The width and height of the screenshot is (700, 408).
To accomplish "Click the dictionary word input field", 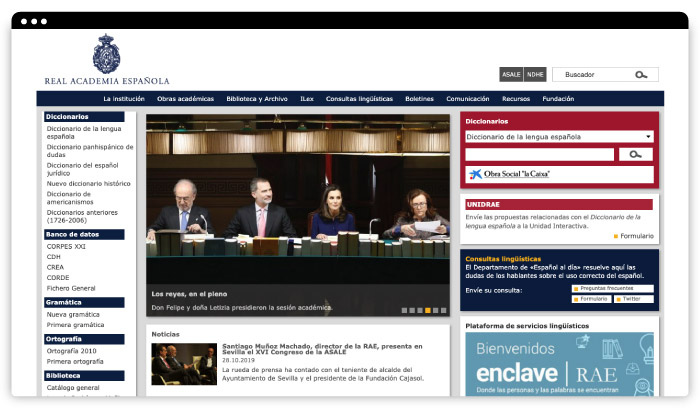I will [539, 154].
